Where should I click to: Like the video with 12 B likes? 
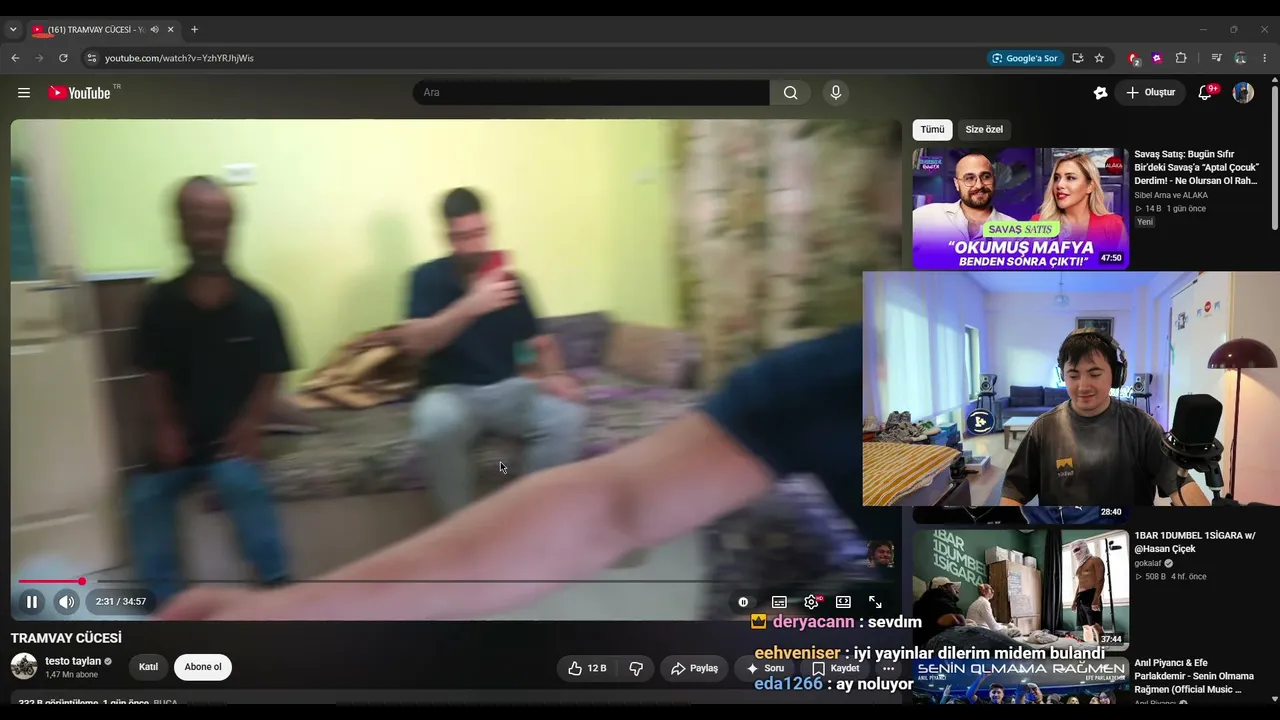coord(587,668)
